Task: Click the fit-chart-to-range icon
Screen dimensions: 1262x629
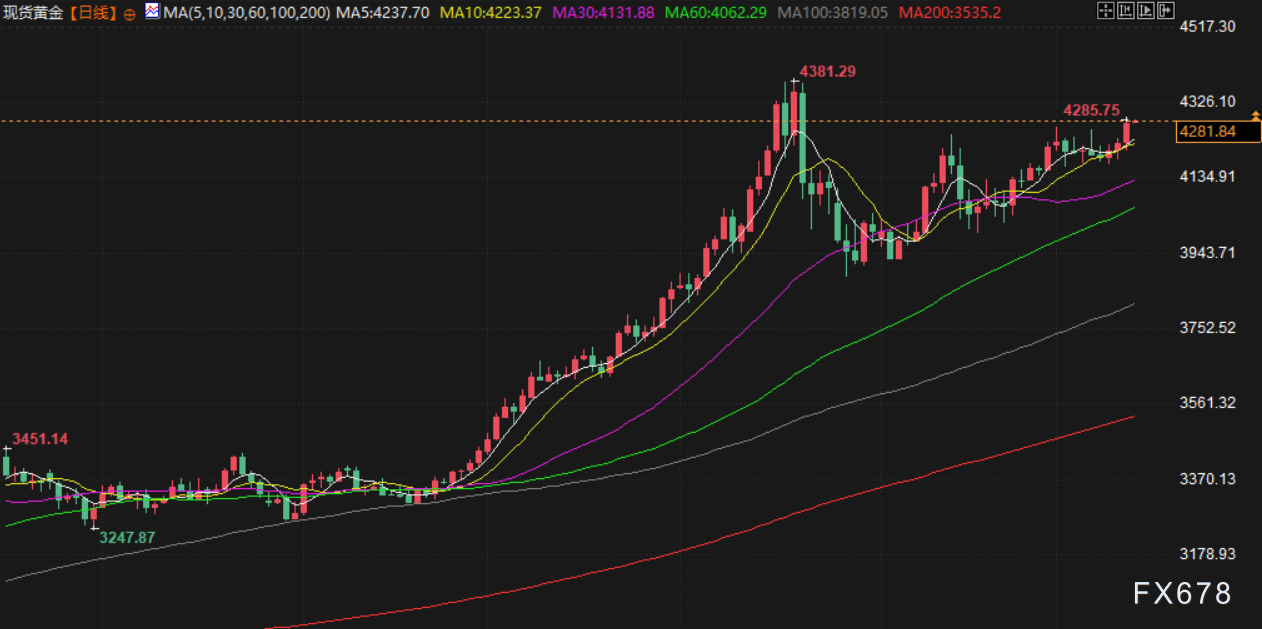Action: point(1124,12)
